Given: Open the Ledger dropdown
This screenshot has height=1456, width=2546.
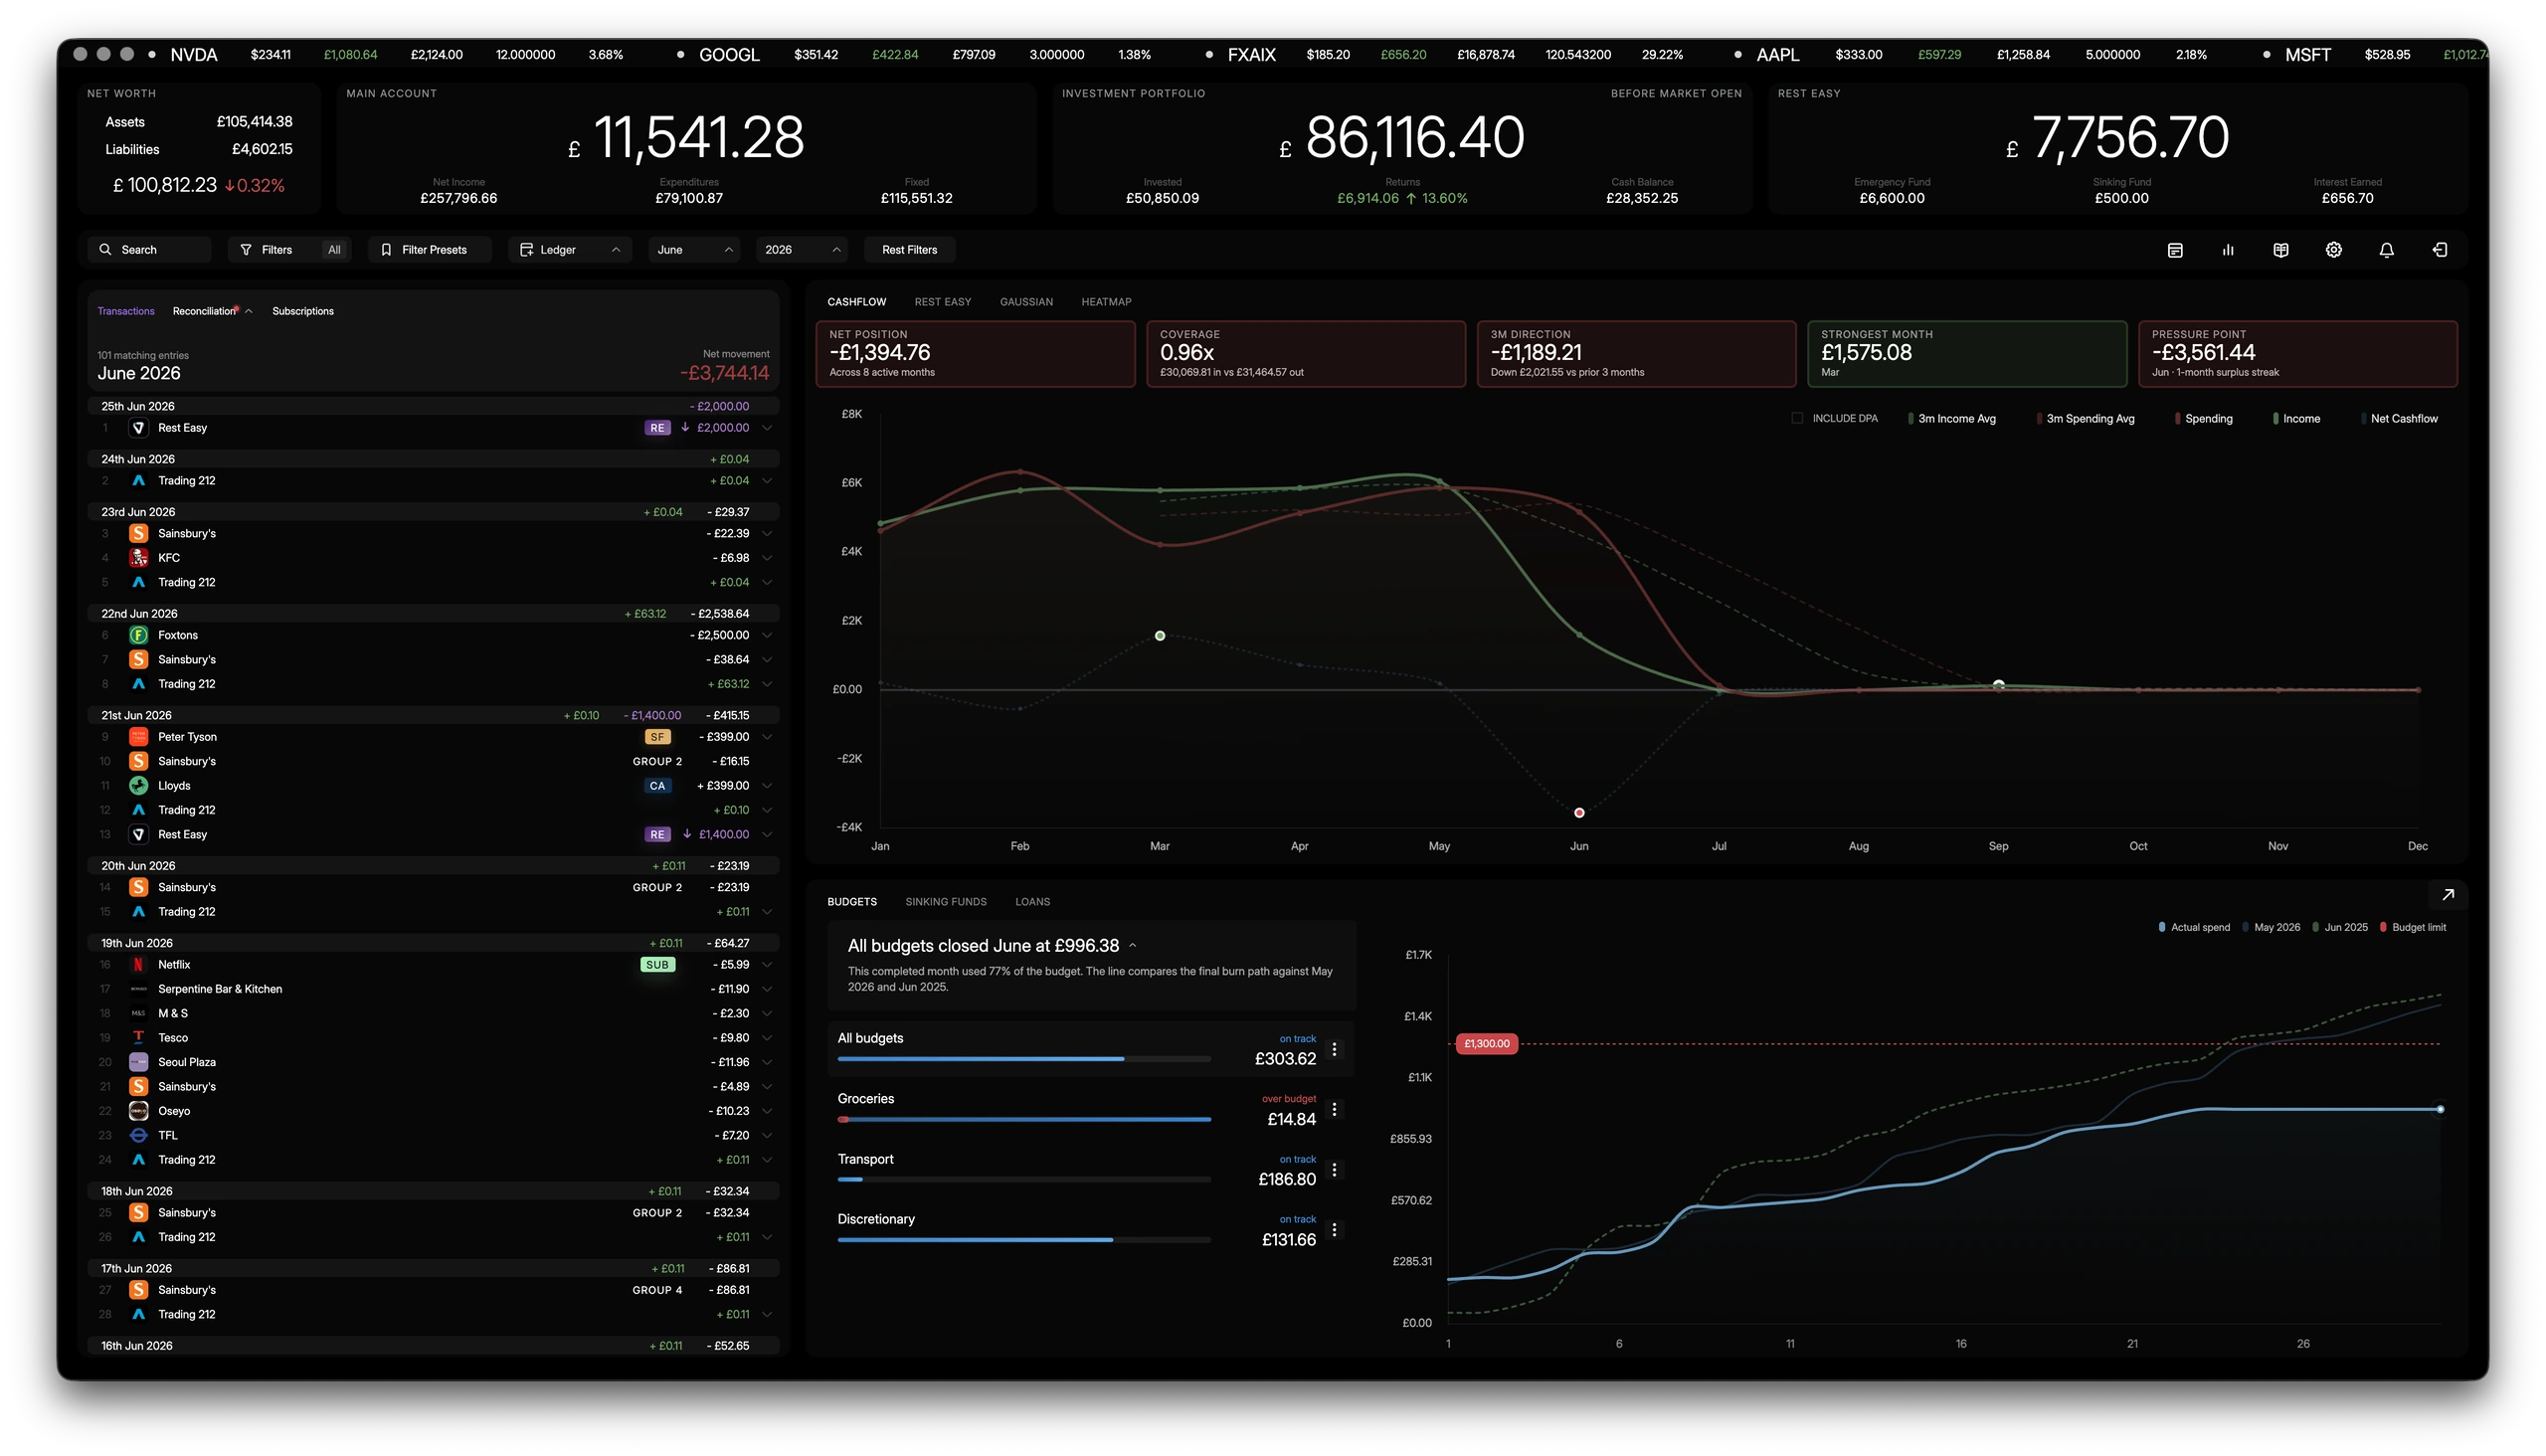Looking at the screenshot, I should [x=570, y=250].
